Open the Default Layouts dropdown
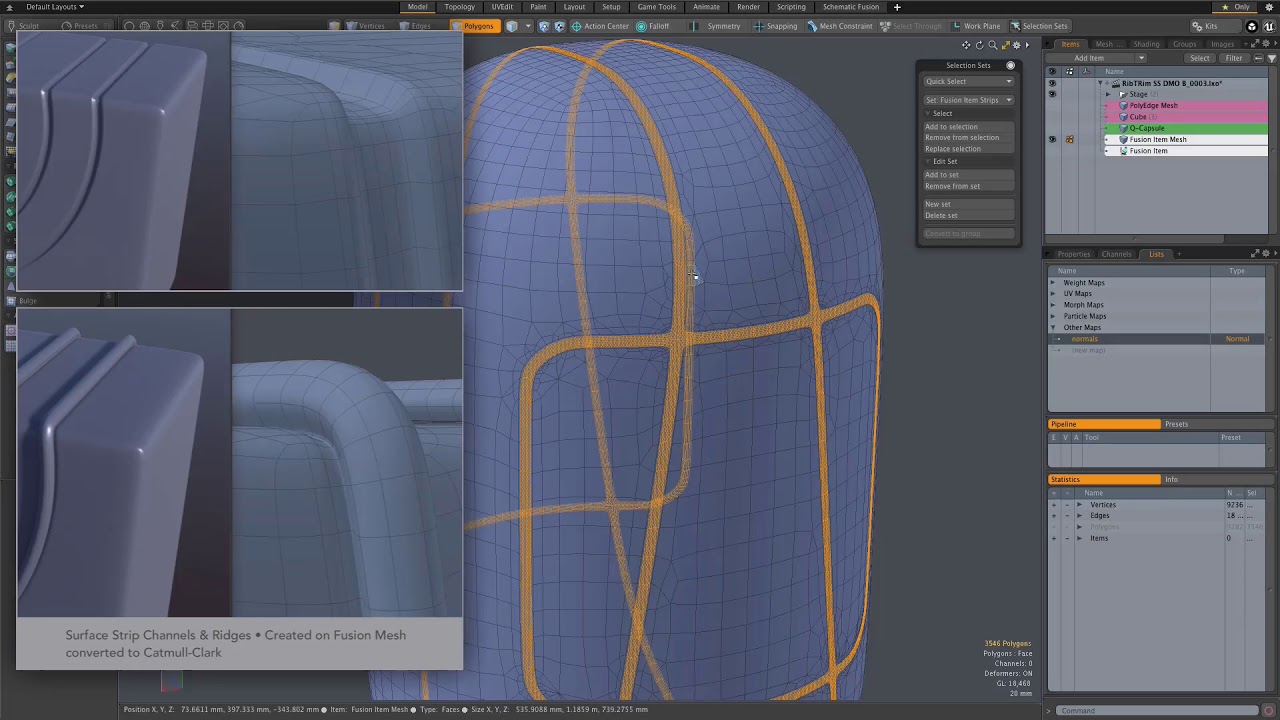This screenshot has height=720, width=1280. click(55, 7)
